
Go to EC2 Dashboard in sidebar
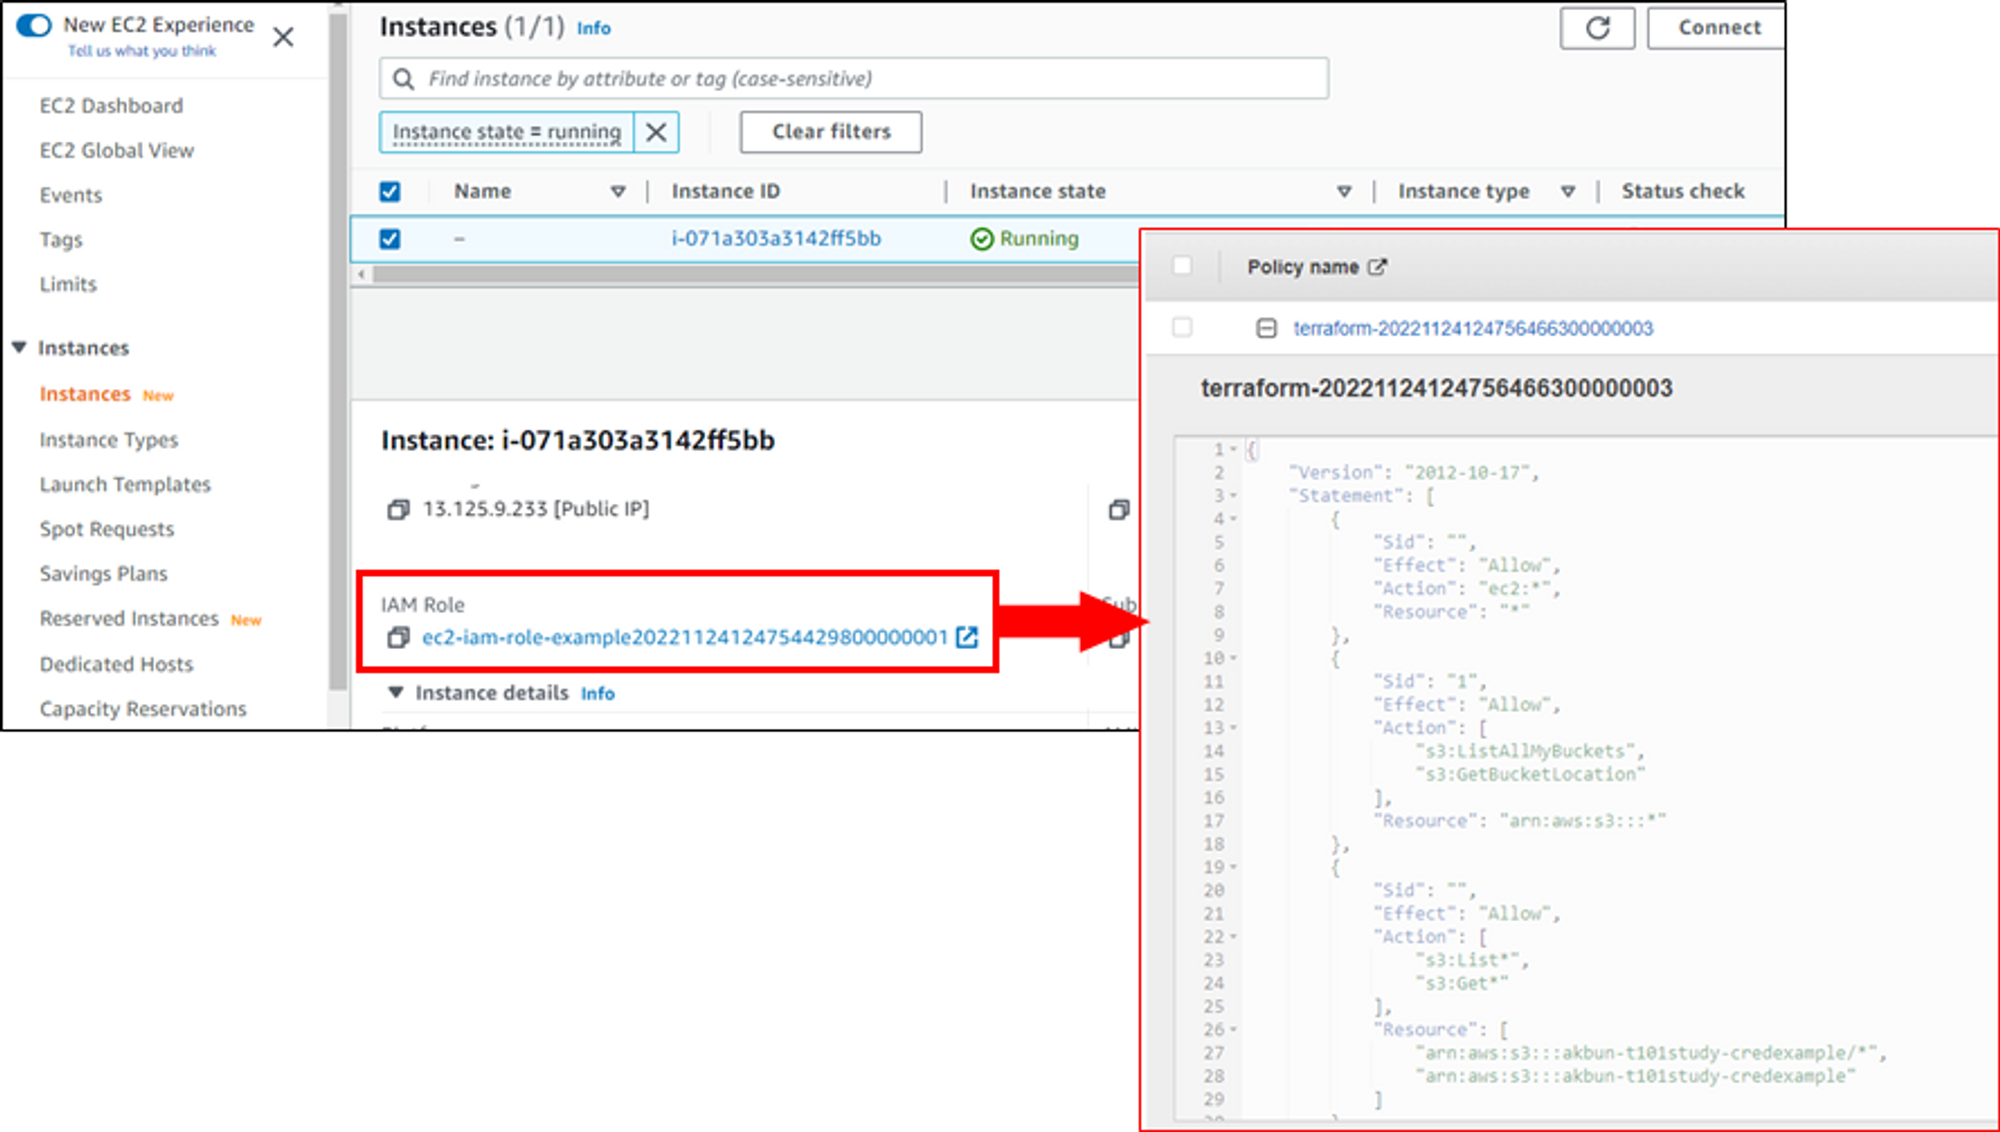pos(111,106)
